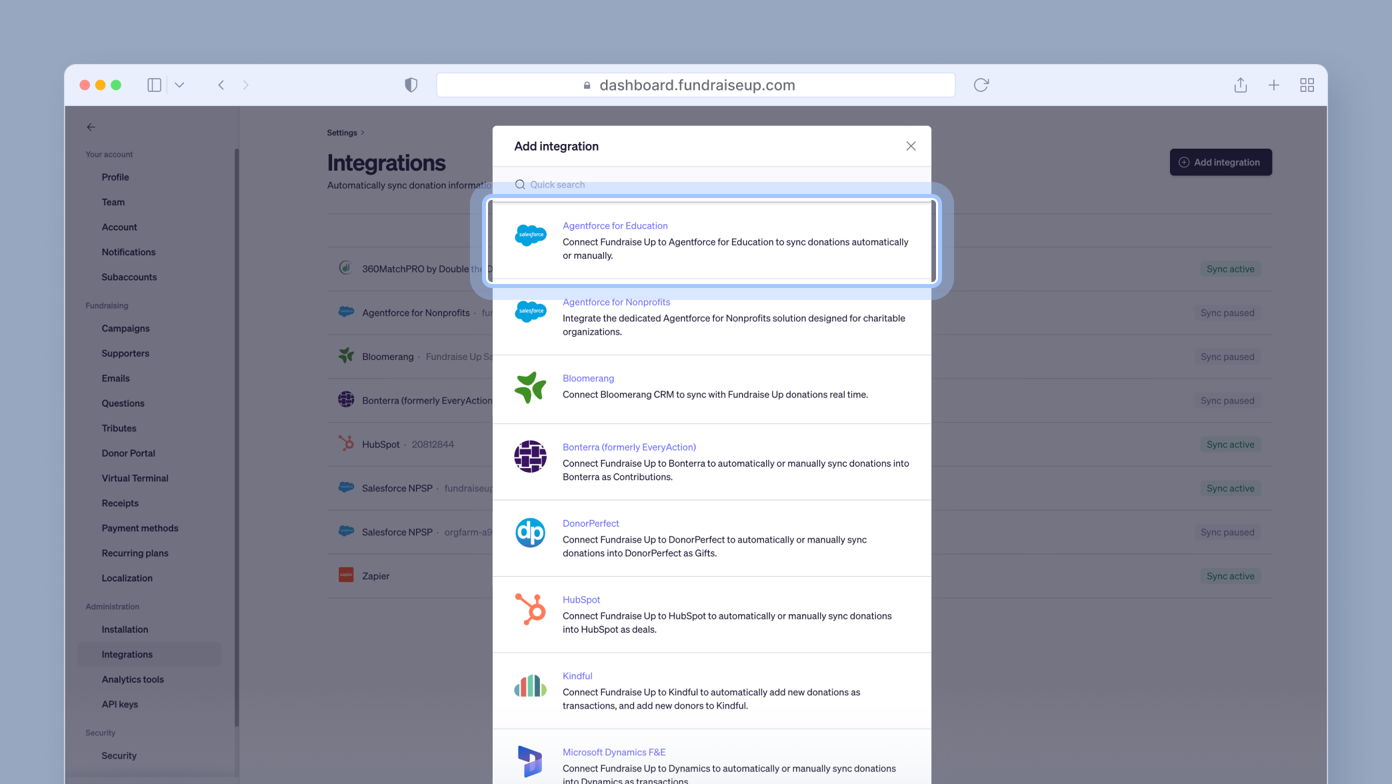Open Profile in the sidebar

(115, 177)
